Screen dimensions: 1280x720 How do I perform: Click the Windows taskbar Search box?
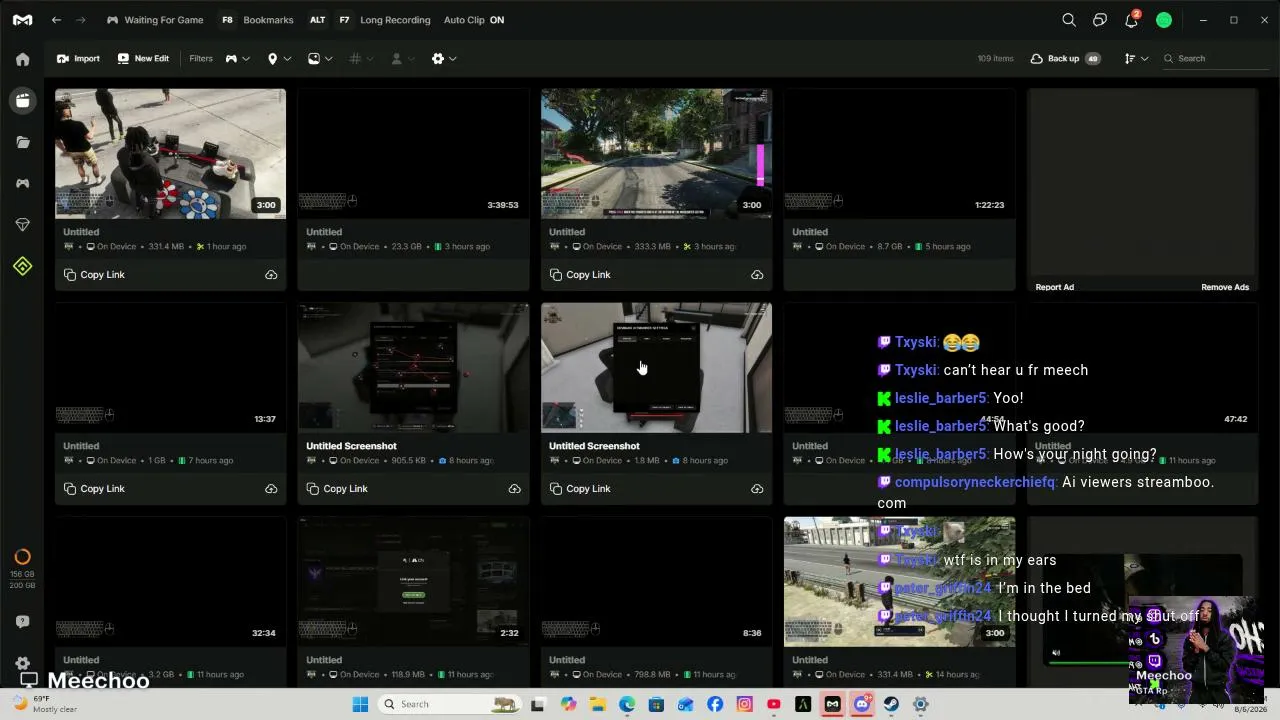click(x=450, y=704)
